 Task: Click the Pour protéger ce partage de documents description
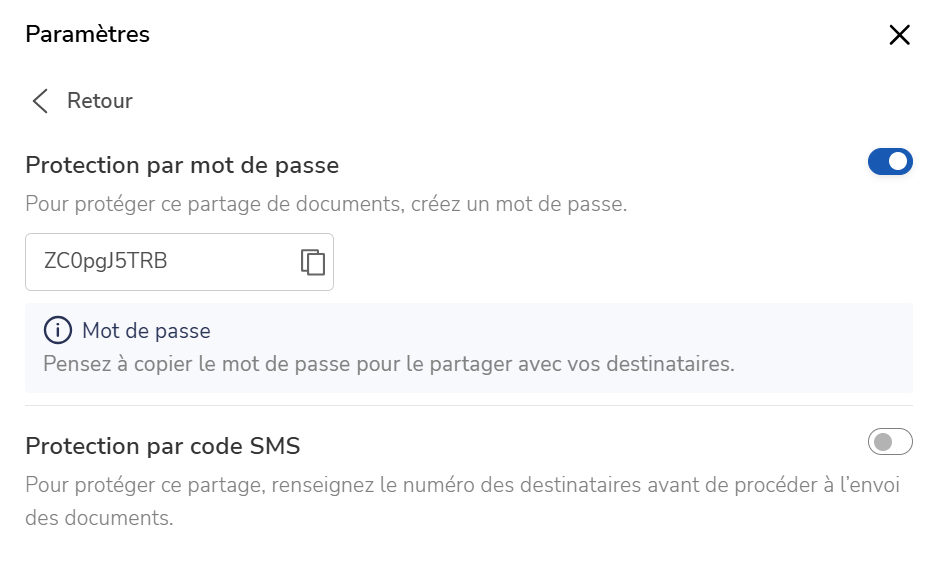[326, 204]
